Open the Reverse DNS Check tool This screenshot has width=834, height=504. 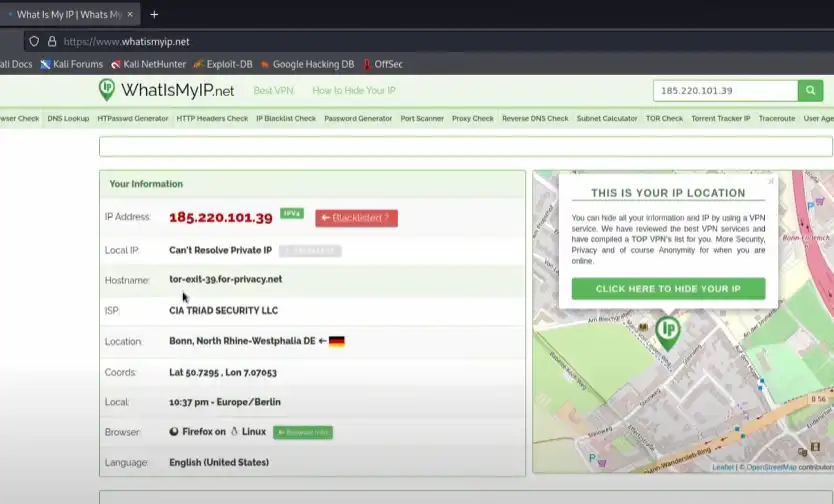coord(535,119)
